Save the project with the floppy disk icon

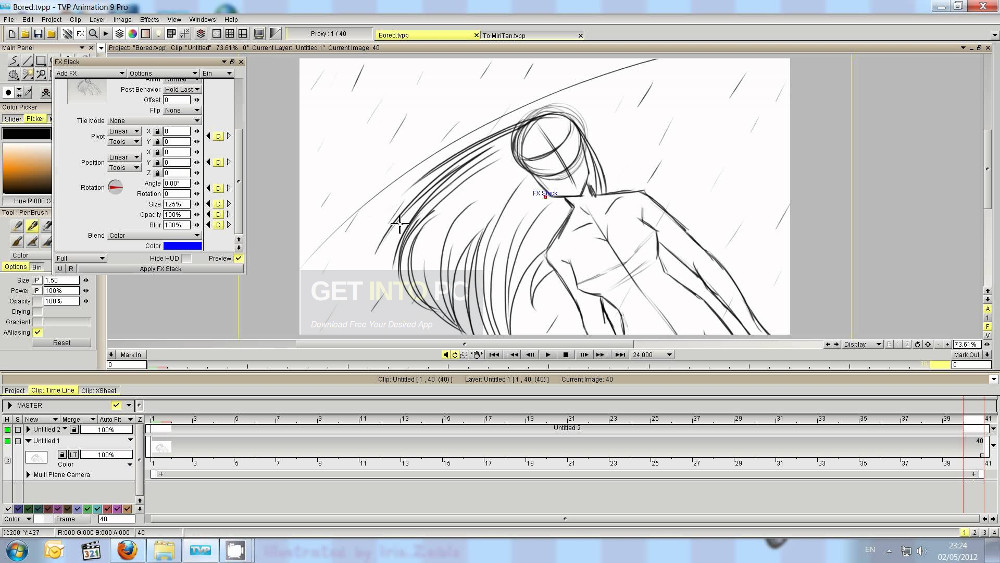pos(38,33)
